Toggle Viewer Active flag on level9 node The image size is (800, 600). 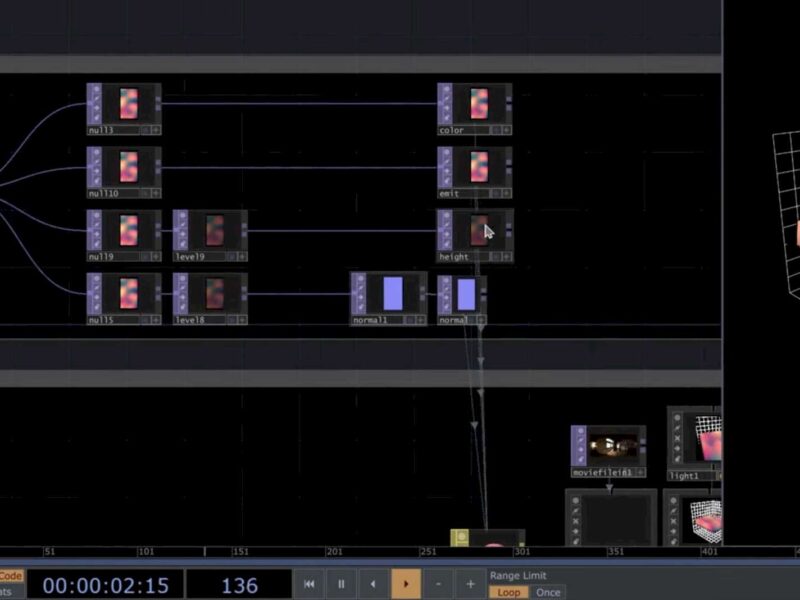(x=183, y=215)
